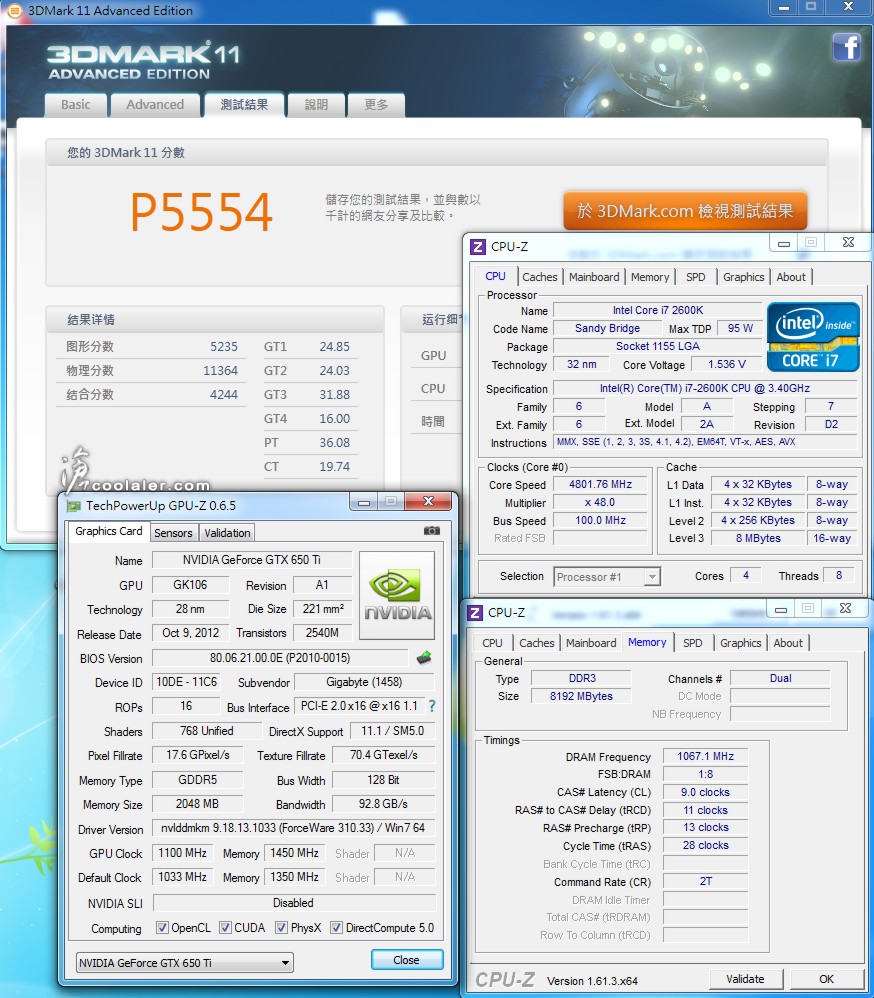Open the Processor #1 selection dropdown
This screenshot has height=998, width=874.
607,577
